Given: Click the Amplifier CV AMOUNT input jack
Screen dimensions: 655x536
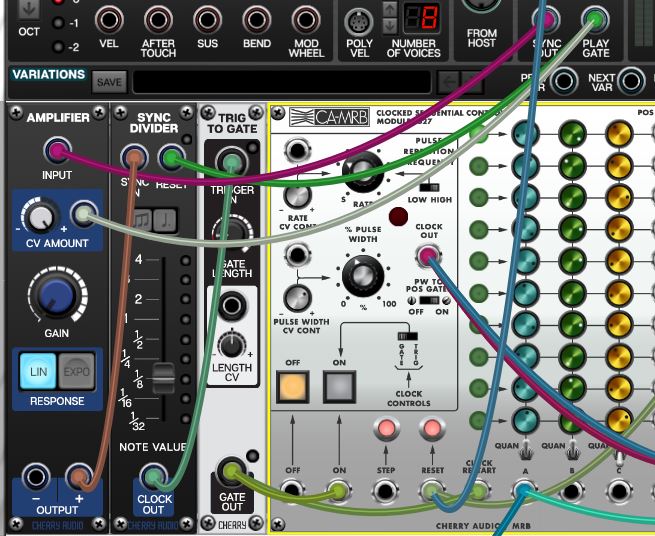Looking at the screenshot, I should pos(84,214).
